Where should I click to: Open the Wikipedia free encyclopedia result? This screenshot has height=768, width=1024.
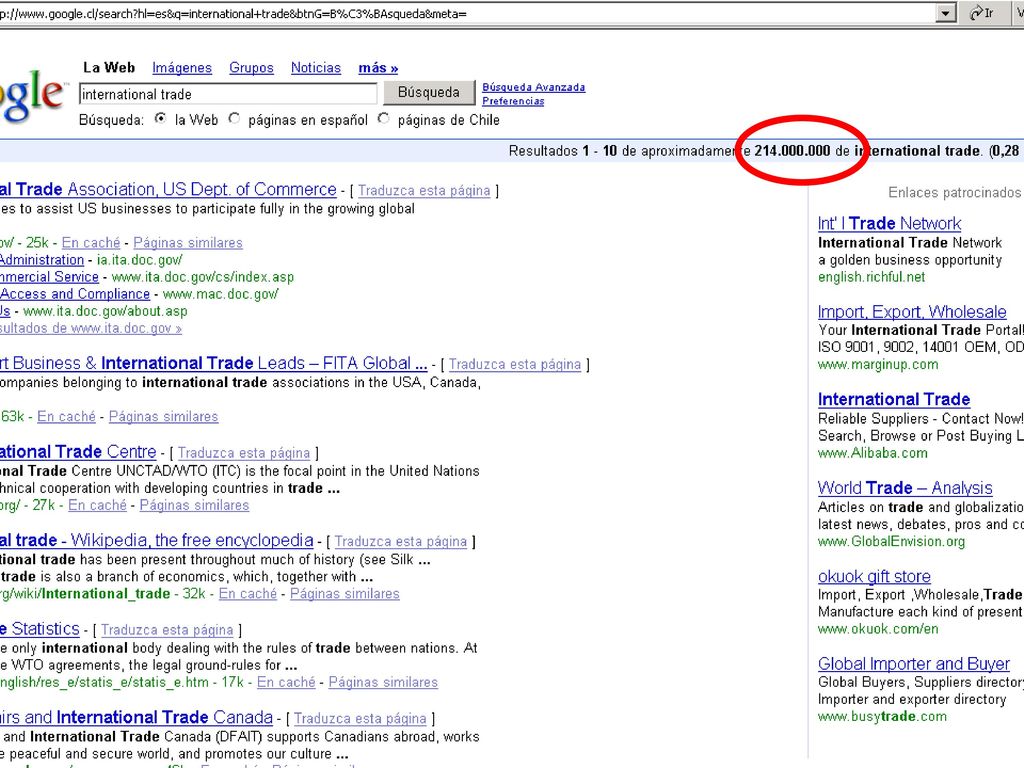(x=157, y=540)
